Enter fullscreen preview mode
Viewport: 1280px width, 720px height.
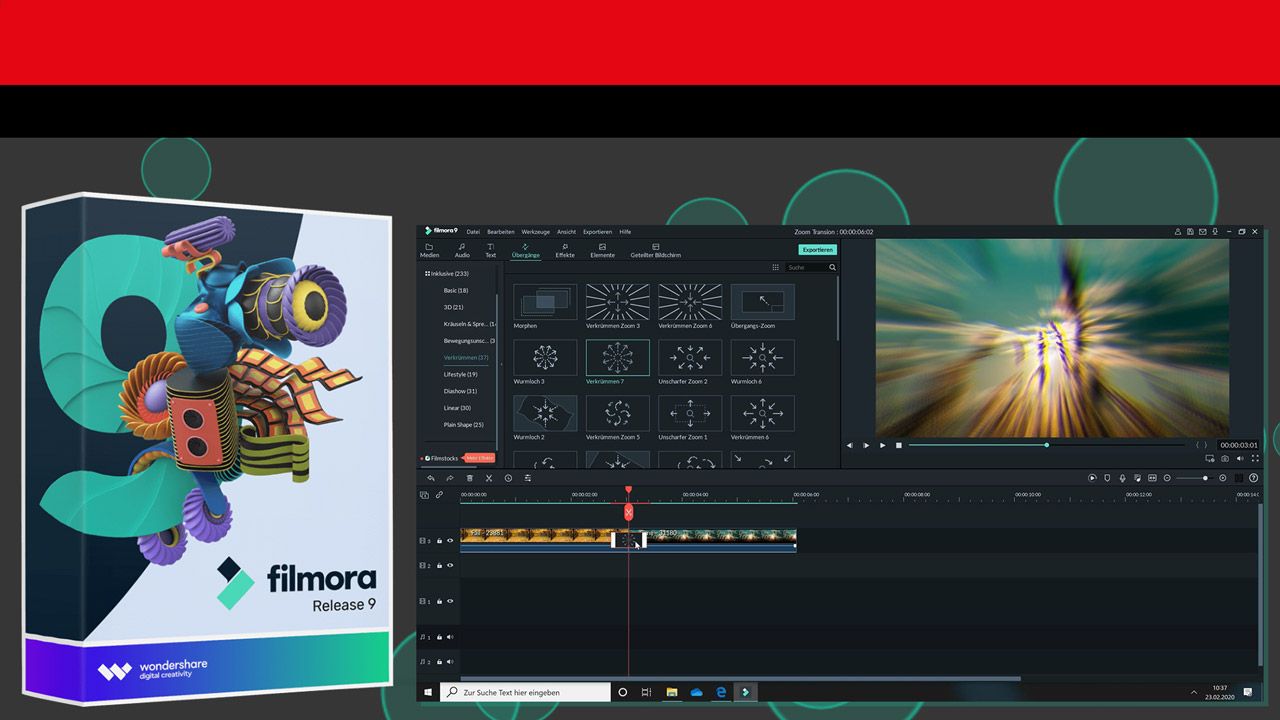click(1255, 459)
